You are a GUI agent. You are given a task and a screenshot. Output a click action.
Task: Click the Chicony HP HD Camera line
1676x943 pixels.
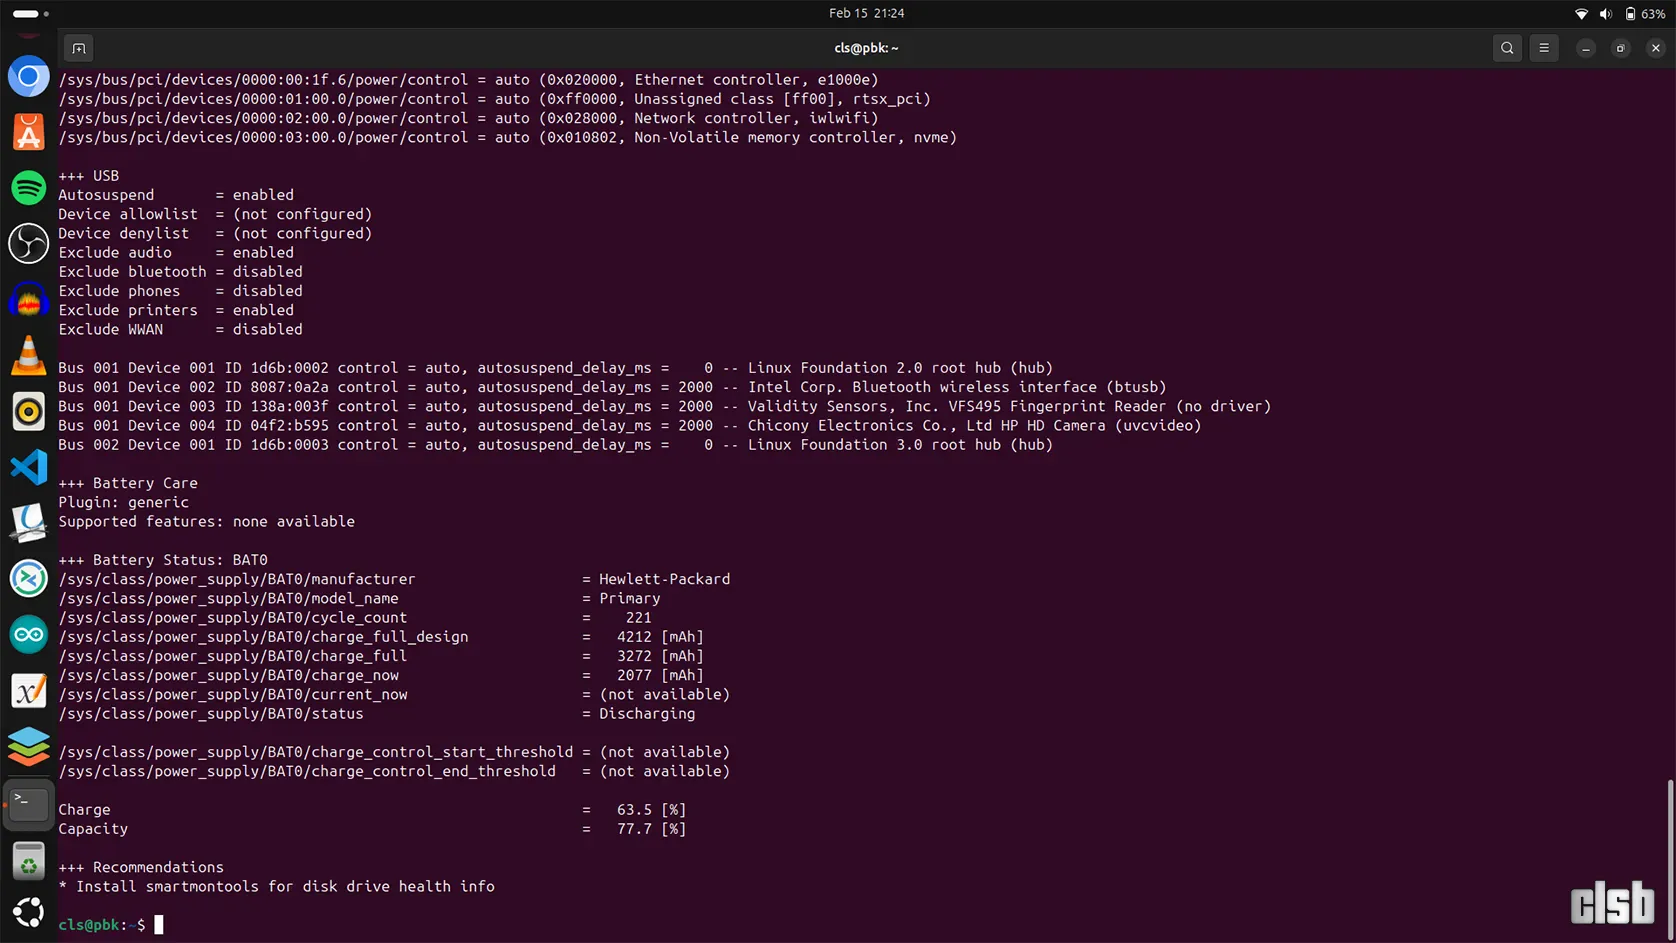(630, 425)
